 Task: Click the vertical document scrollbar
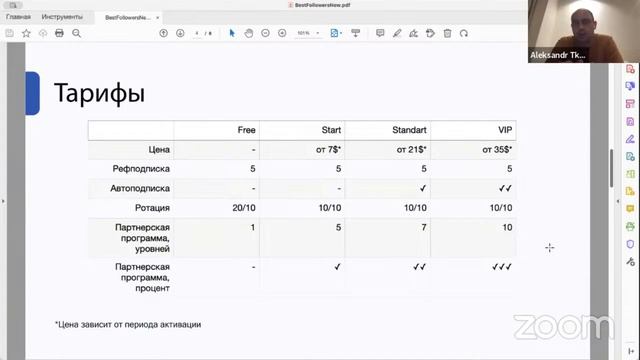pyautogui.click(x=611, y=168)
